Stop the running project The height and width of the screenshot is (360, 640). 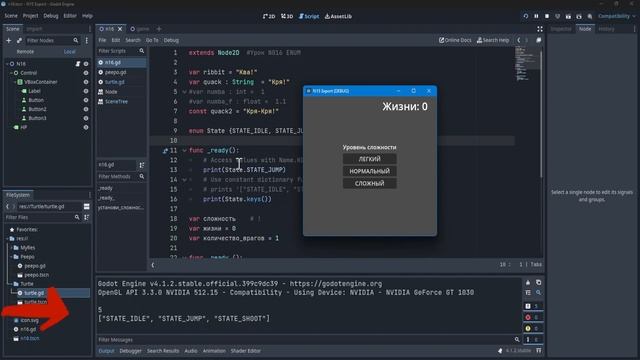point(547,16)
